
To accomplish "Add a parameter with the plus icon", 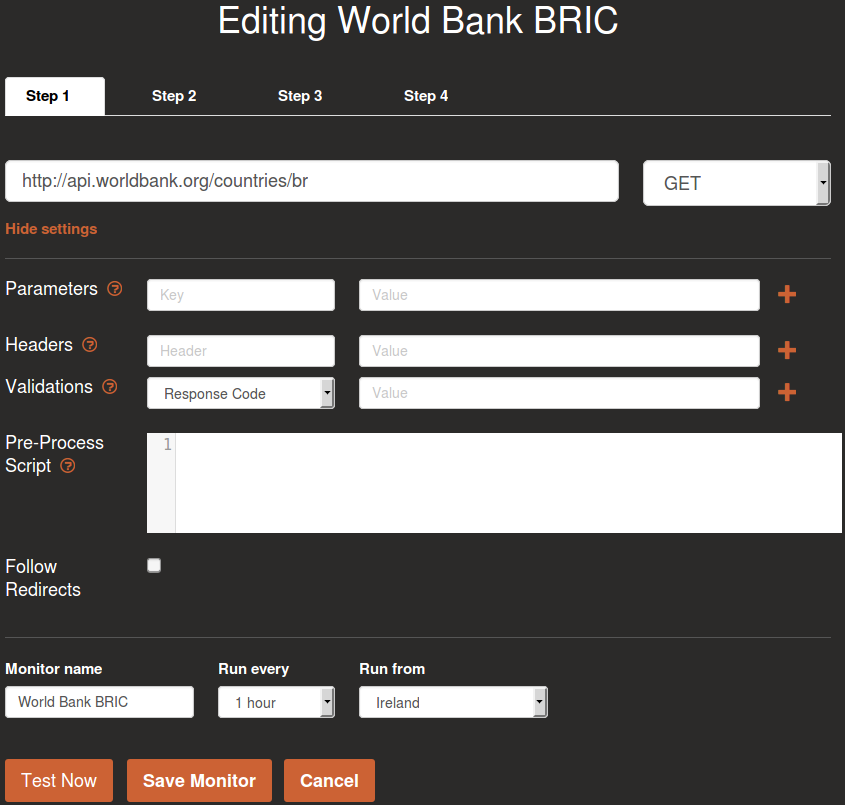I will pyautogui.click(x=787, y=294).
